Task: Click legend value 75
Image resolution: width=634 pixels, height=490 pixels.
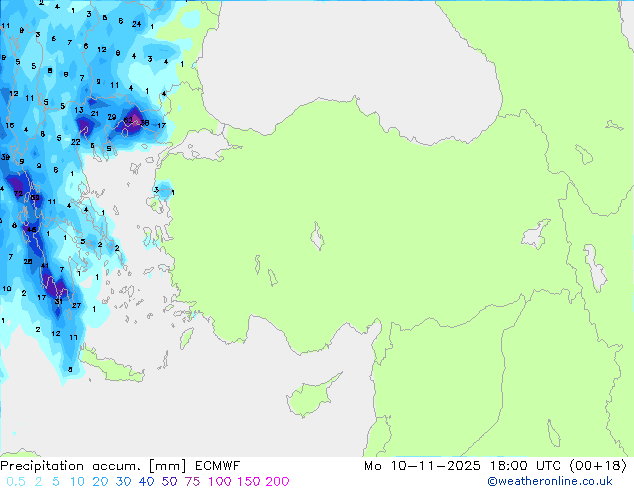Action: click(192, 482)
